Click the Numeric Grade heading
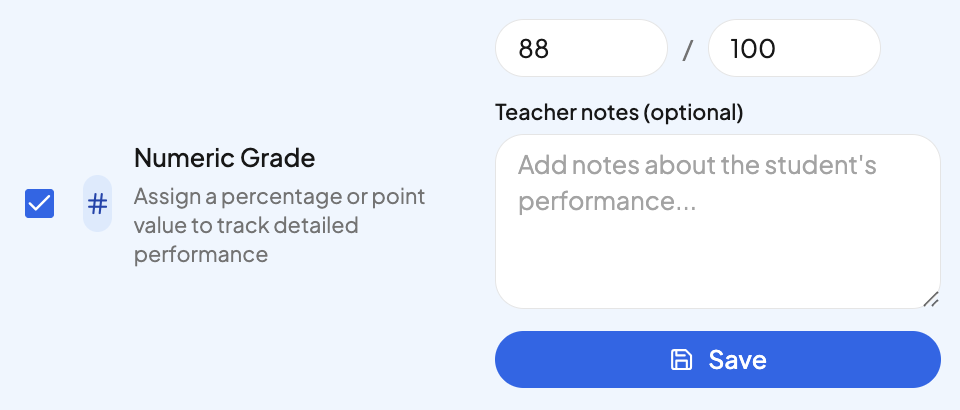This screenshot has width=960, height=410. pyautogui.click(x=225, y=158)
